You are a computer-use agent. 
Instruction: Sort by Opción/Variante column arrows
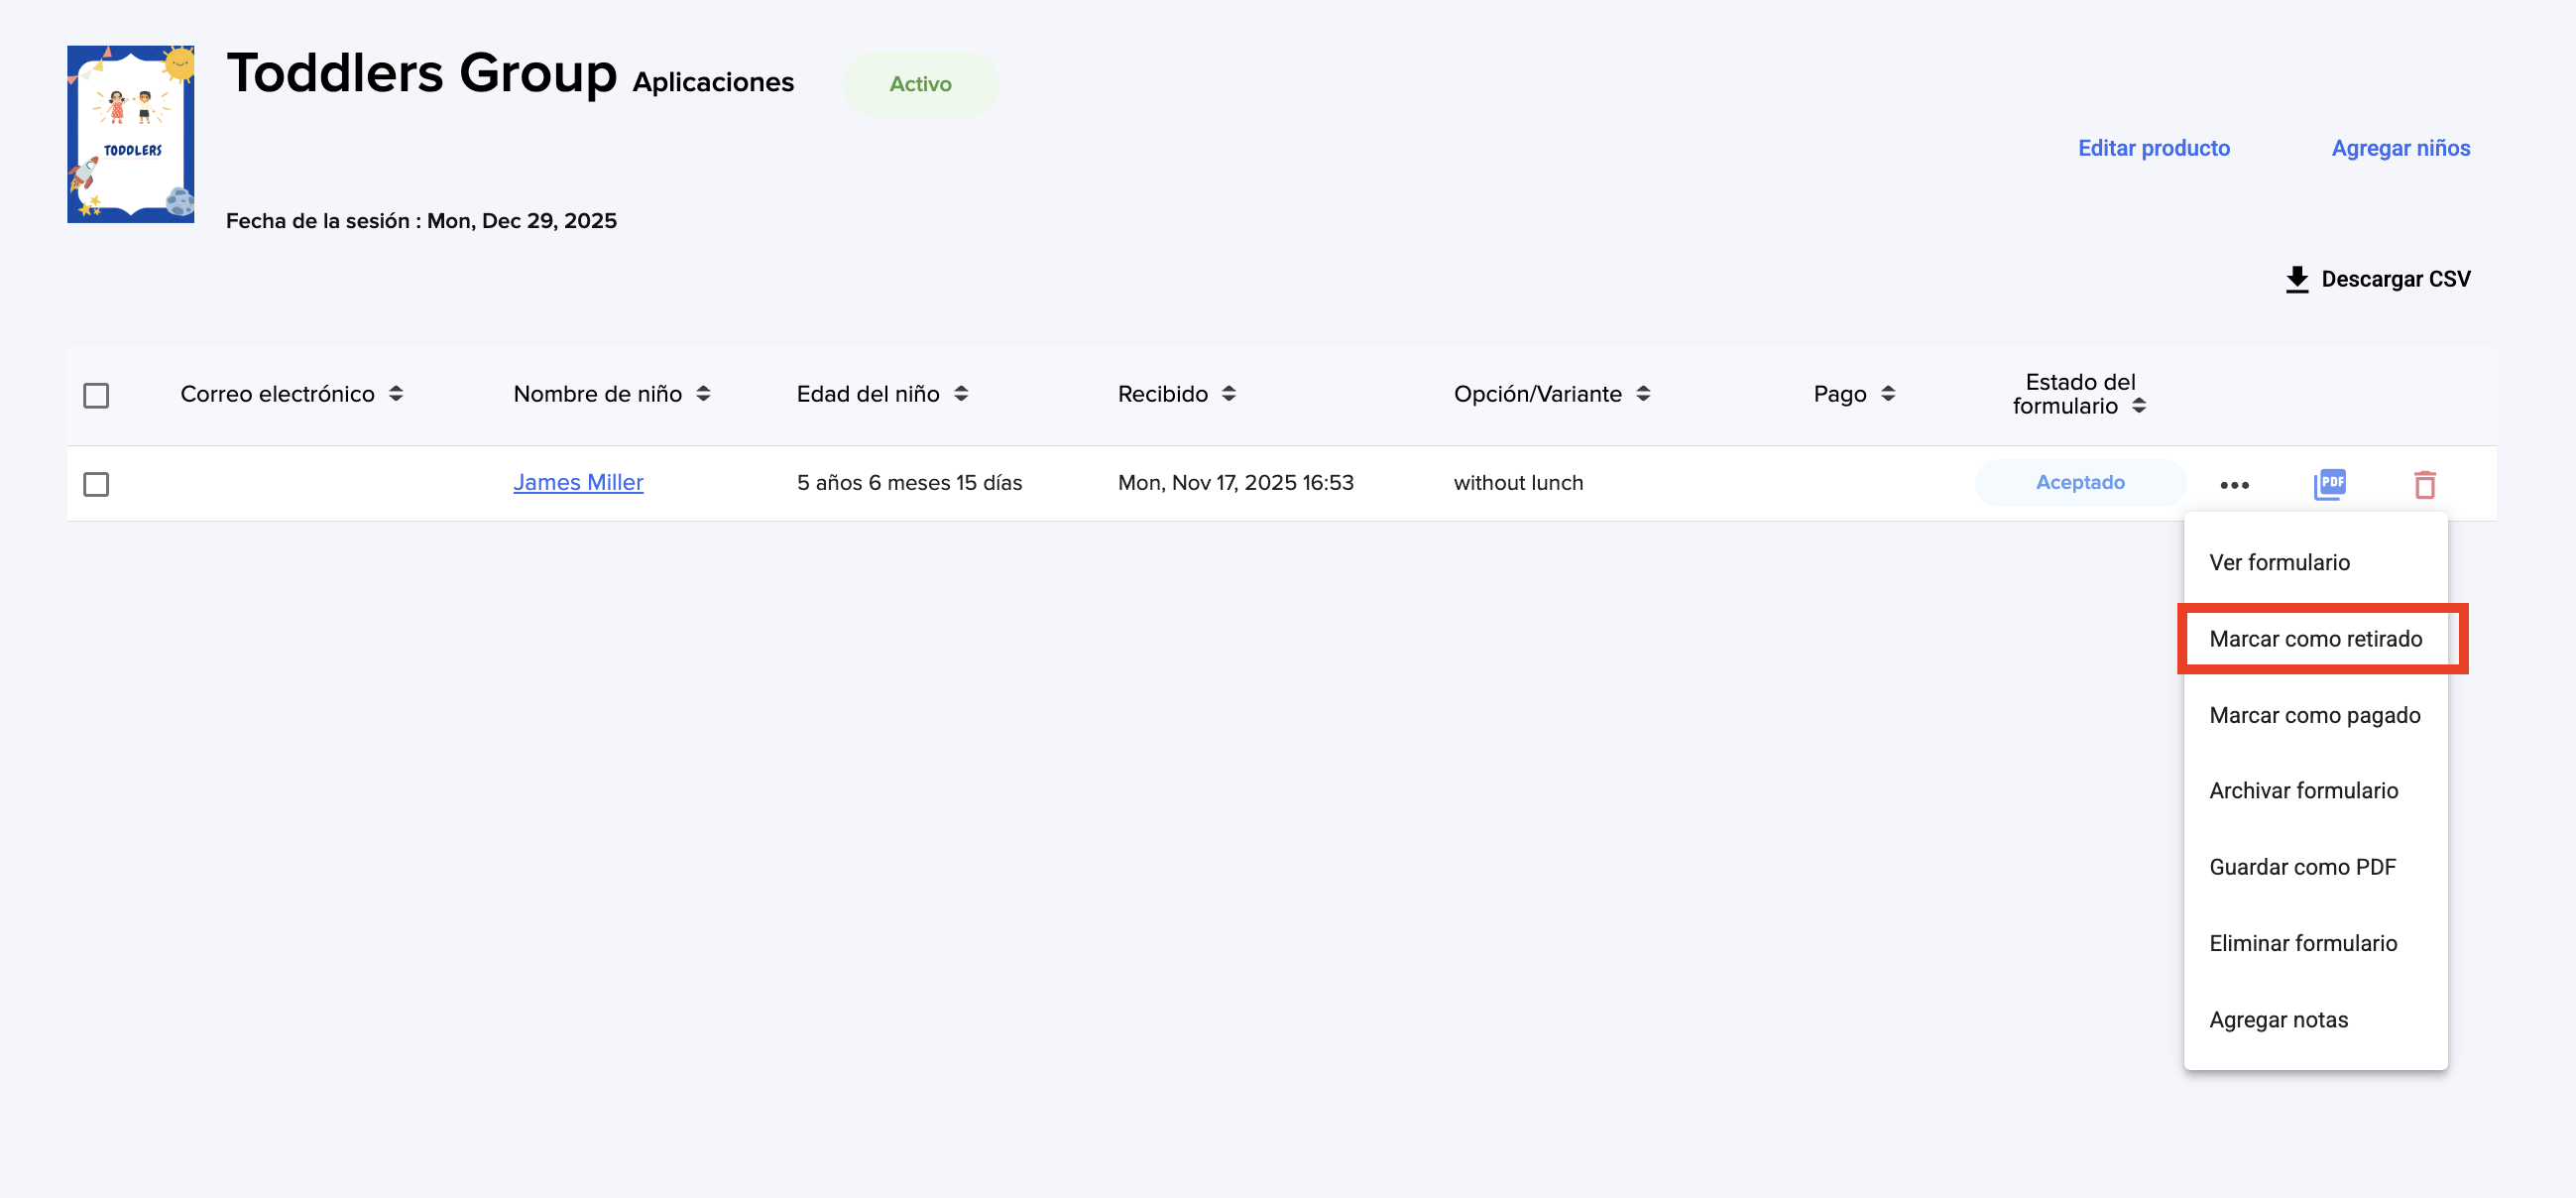[1643, 394]
